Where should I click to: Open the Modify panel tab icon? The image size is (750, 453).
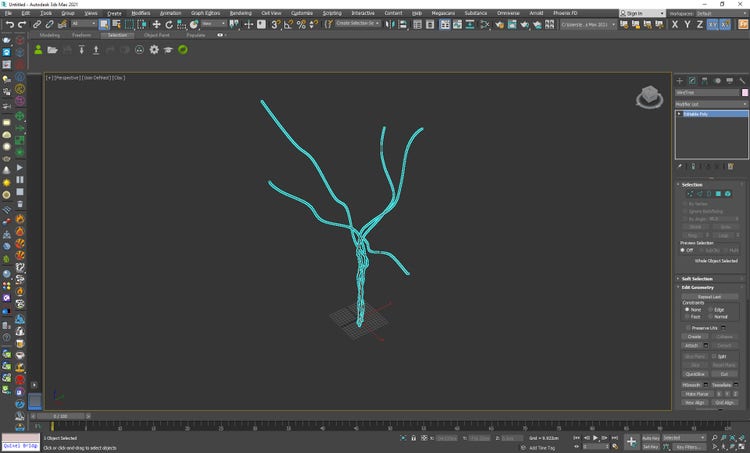692,80
